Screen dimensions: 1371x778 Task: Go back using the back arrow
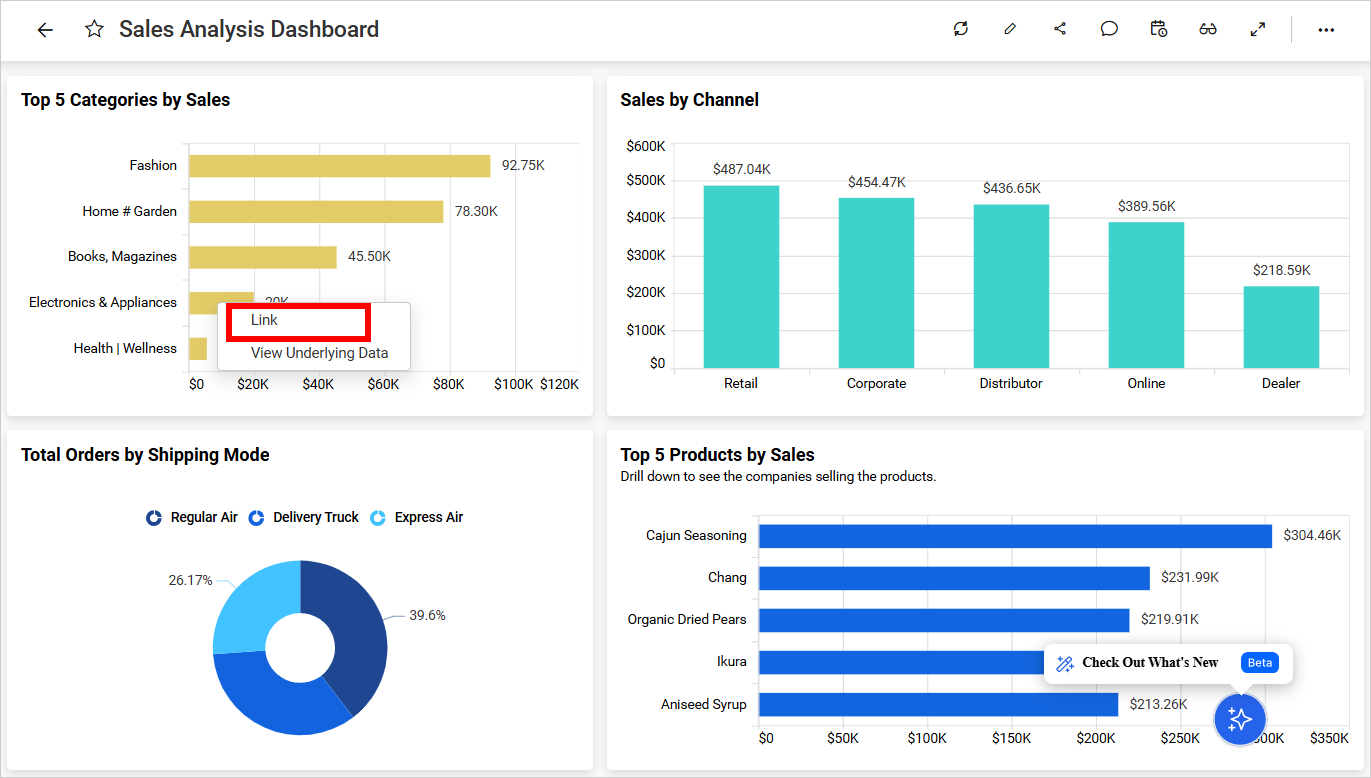coord(45,30)
